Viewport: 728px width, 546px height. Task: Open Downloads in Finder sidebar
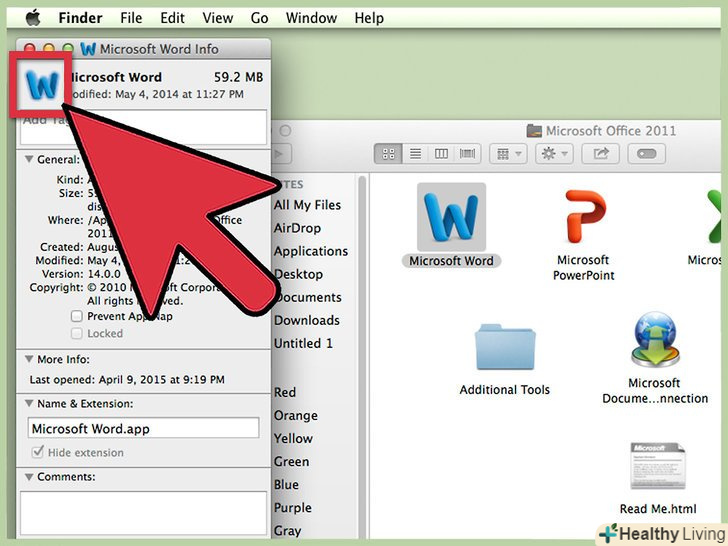click(307, 320)
